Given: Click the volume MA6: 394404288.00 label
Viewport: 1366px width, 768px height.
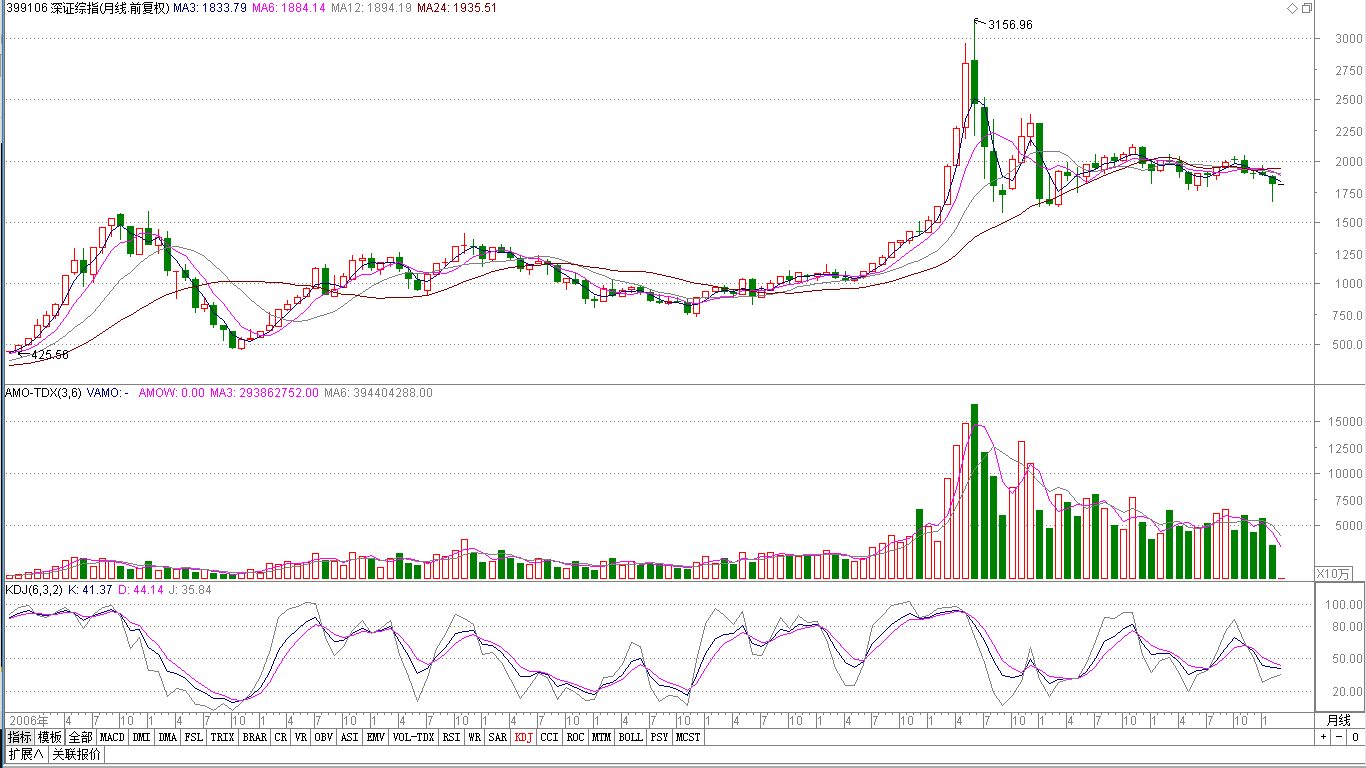Looking at the screenshot, I should click(378, 393).
